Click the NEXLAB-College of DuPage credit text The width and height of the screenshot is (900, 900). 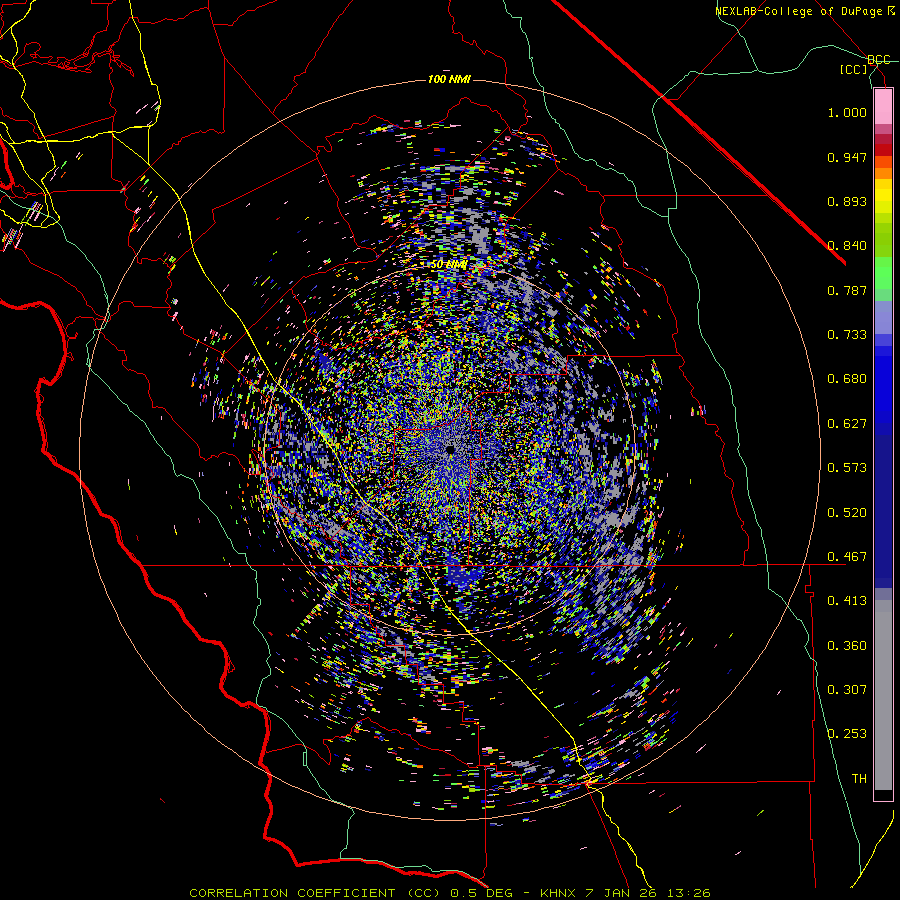point(804,11)
